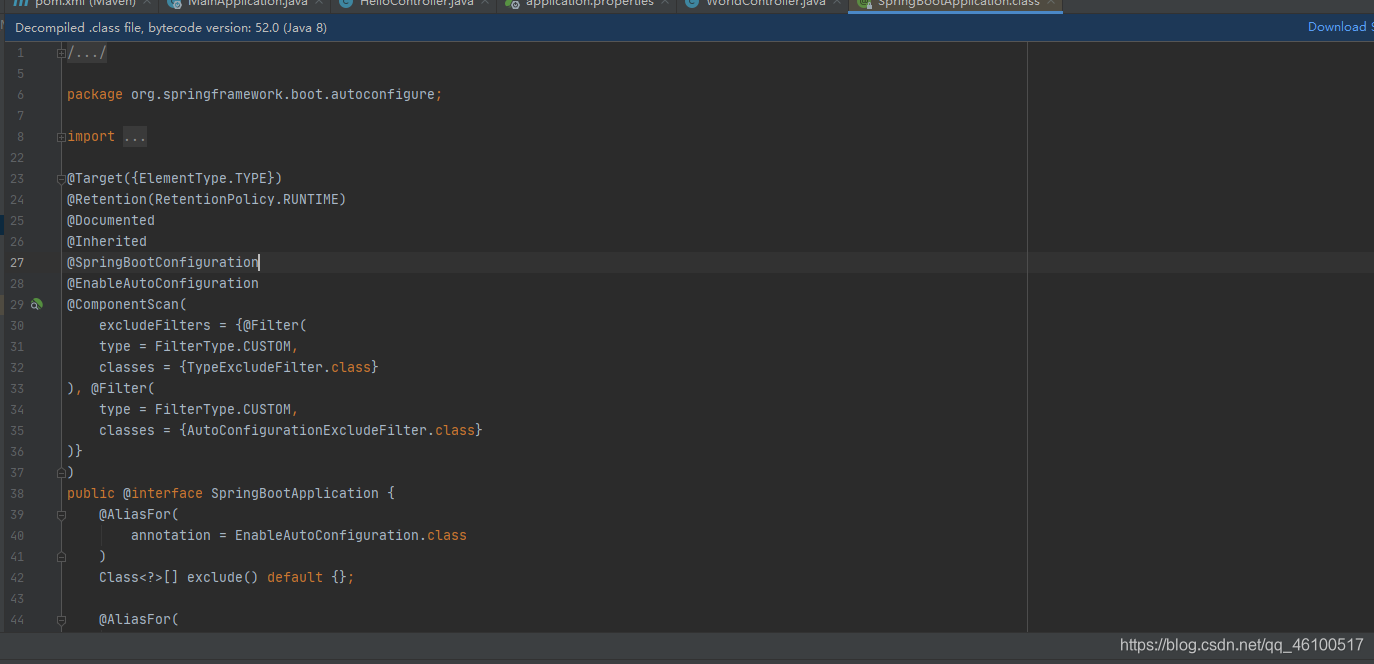
Task: Click the SpringBootApplication interface name on line 38
Action: point(295,494)
